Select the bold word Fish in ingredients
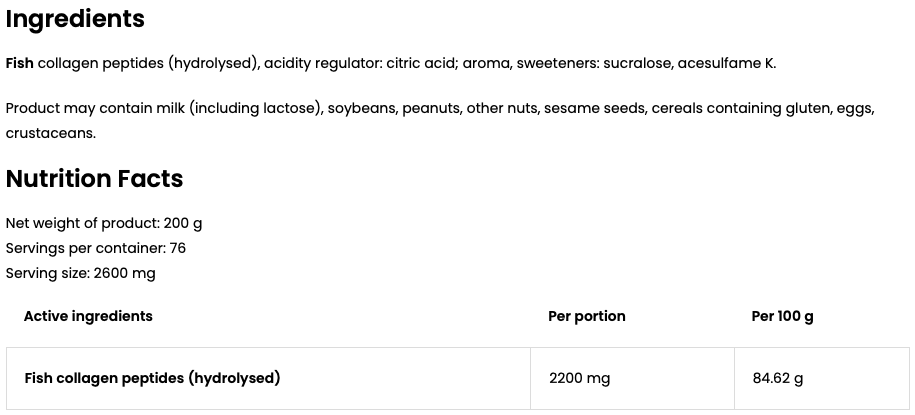 (x=19, y=63)
